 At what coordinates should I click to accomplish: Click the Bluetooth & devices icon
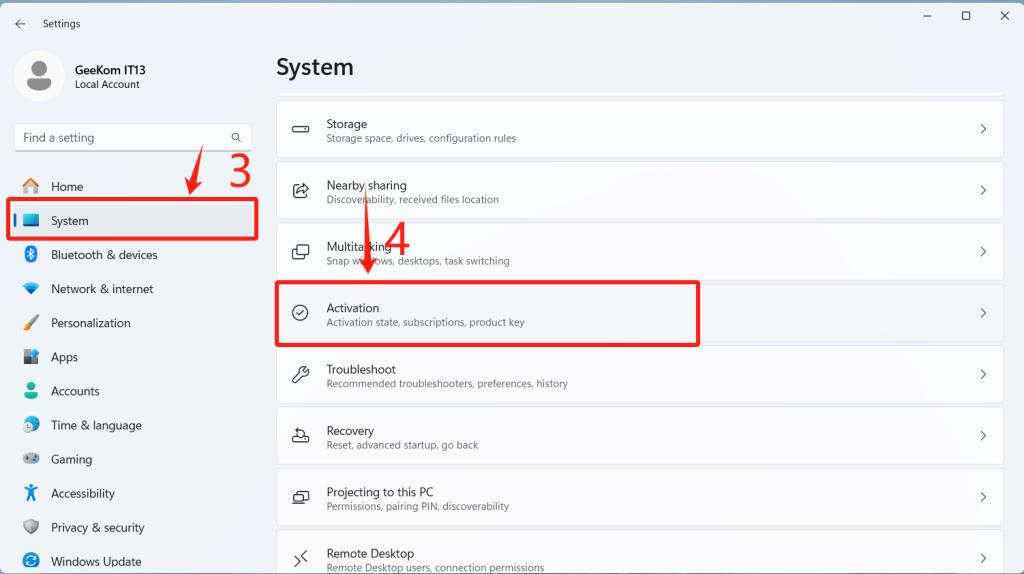31,255
